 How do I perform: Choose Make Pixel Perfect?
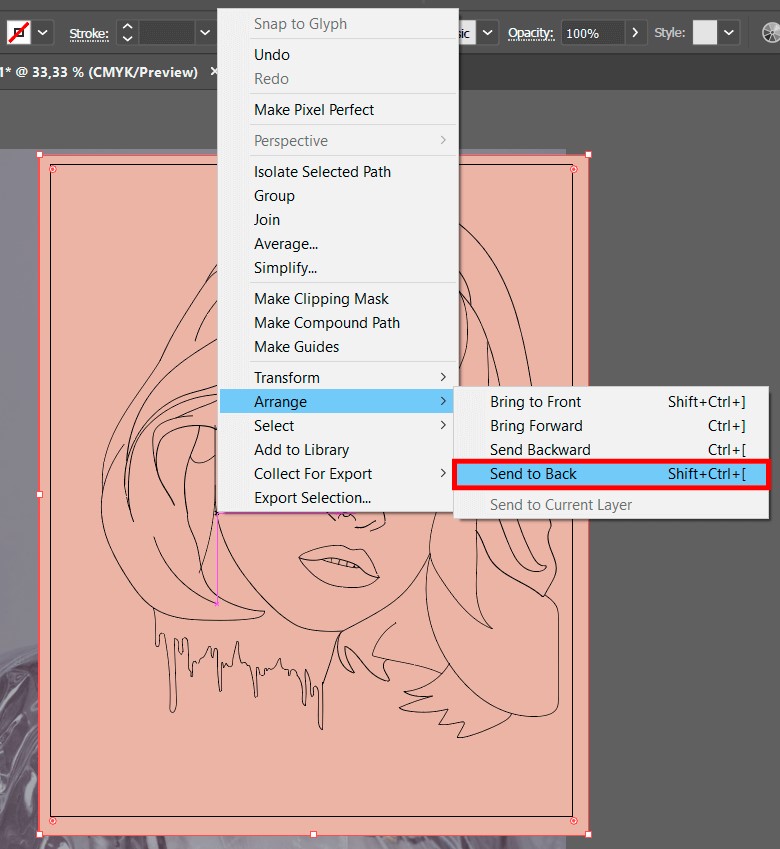tap(314, 110)
